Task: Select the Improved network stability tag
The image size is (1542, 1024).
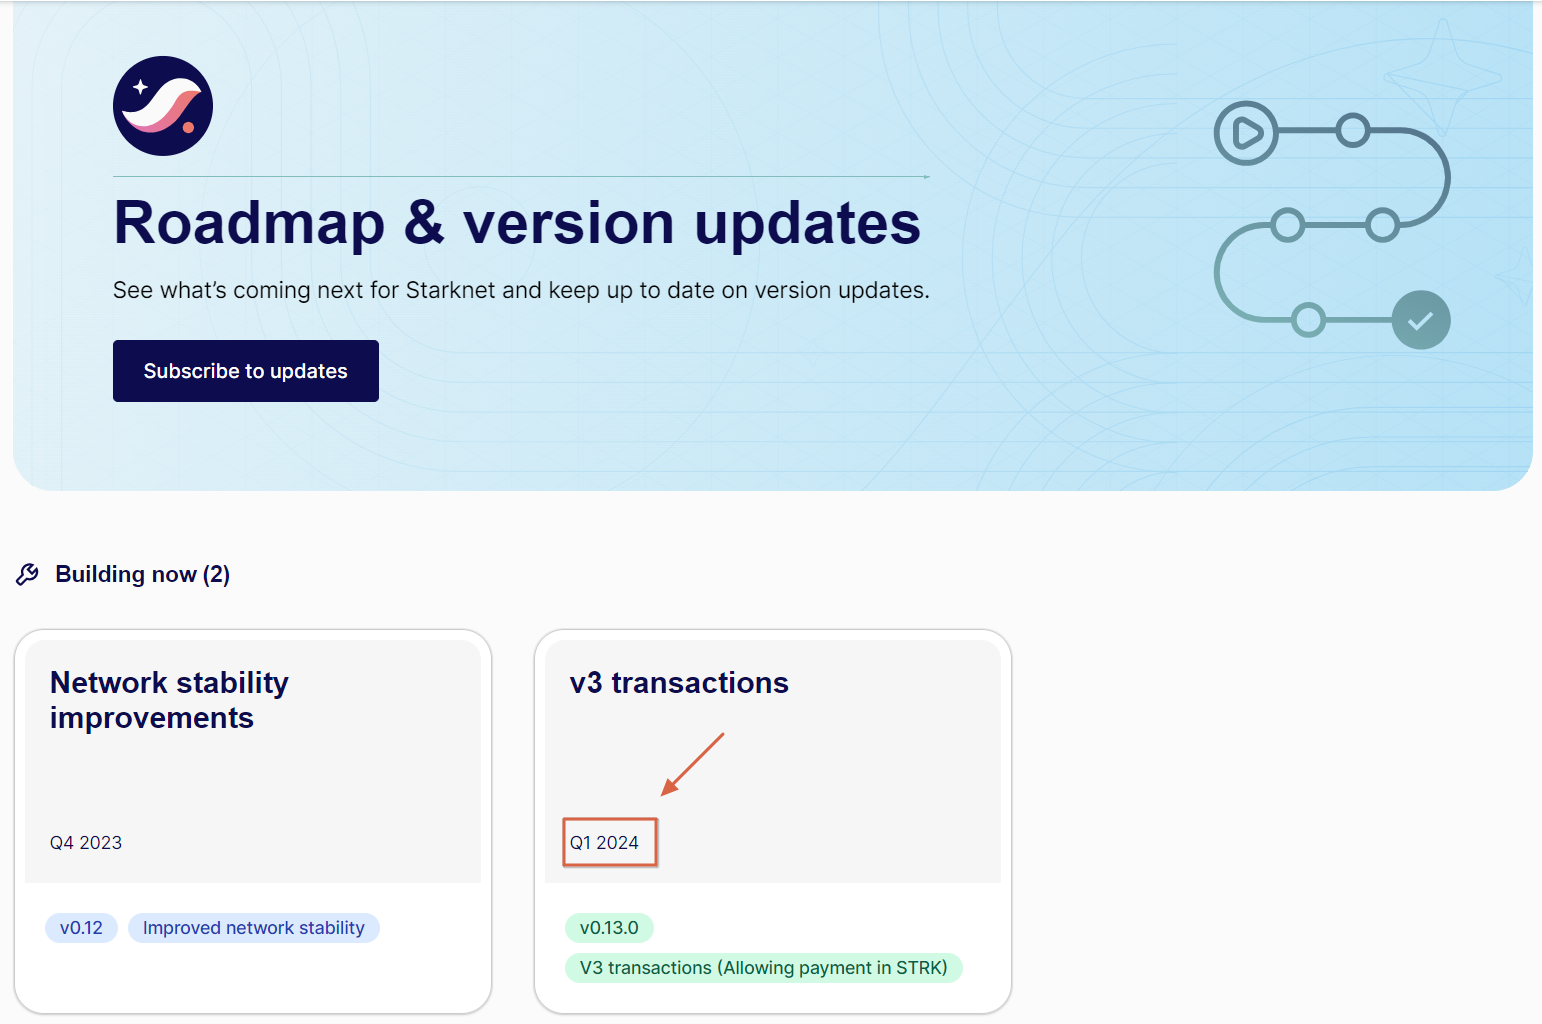Action: point(254,928)
